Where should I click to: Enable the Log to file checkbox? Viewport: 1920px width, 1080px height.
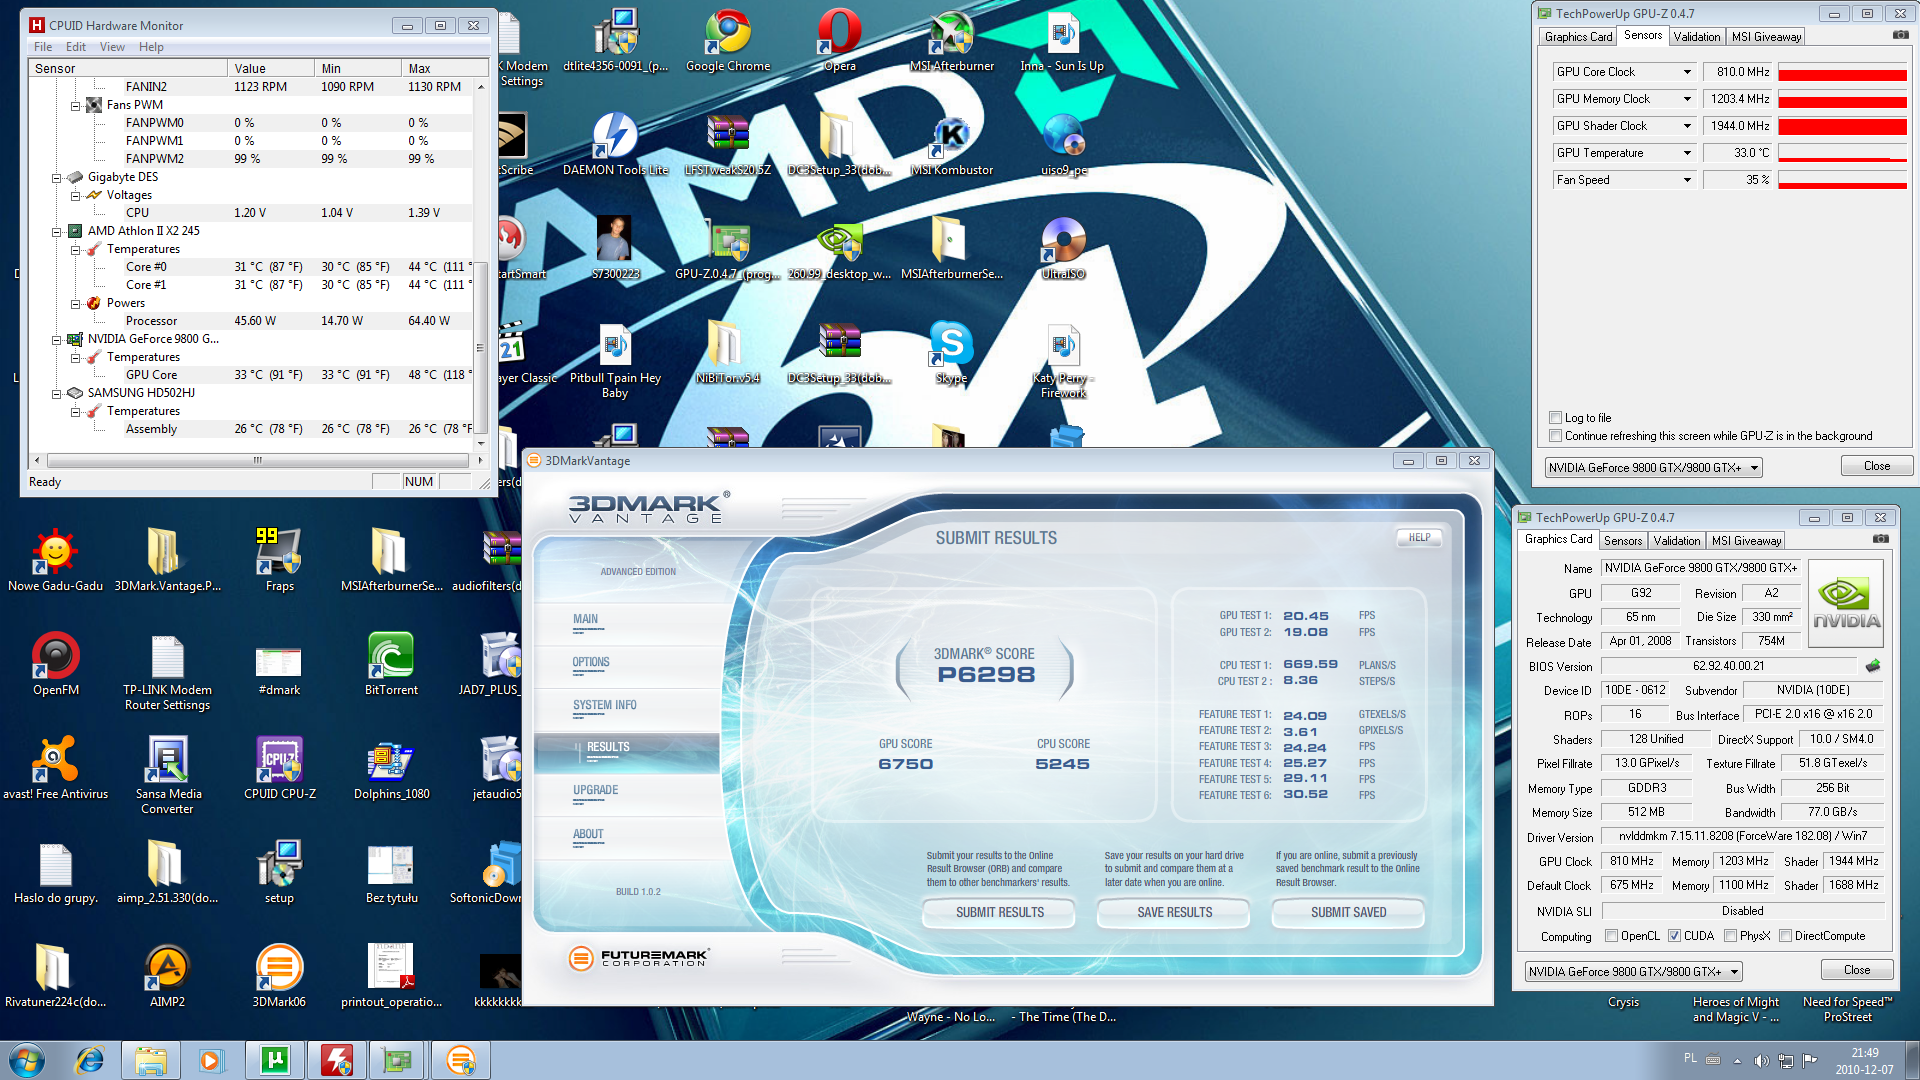[1555, 418]
